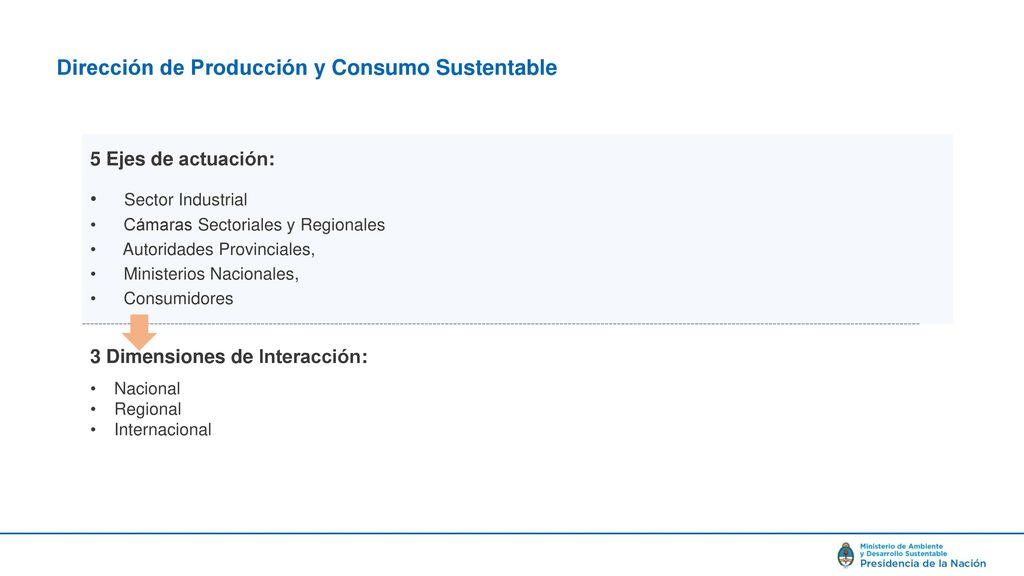Click the dashed divider line under 'Consumidores'
1024x576 pixels.
coord(500,324)
